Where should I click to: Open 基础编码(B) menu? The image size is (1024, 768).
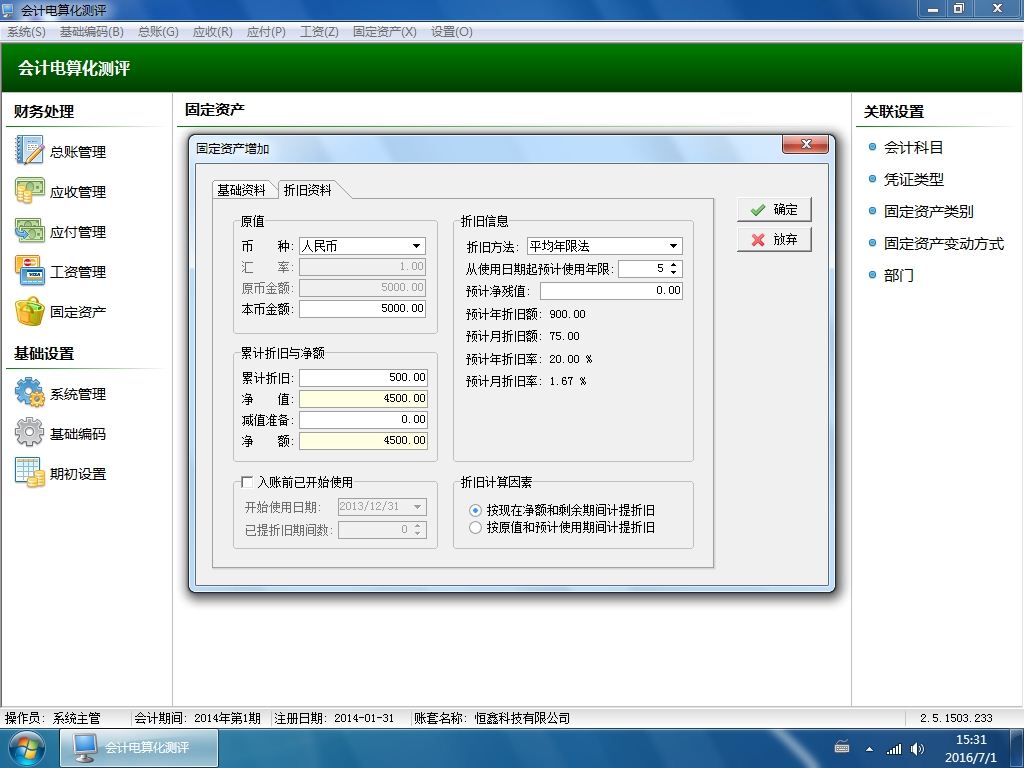point(91,31)
